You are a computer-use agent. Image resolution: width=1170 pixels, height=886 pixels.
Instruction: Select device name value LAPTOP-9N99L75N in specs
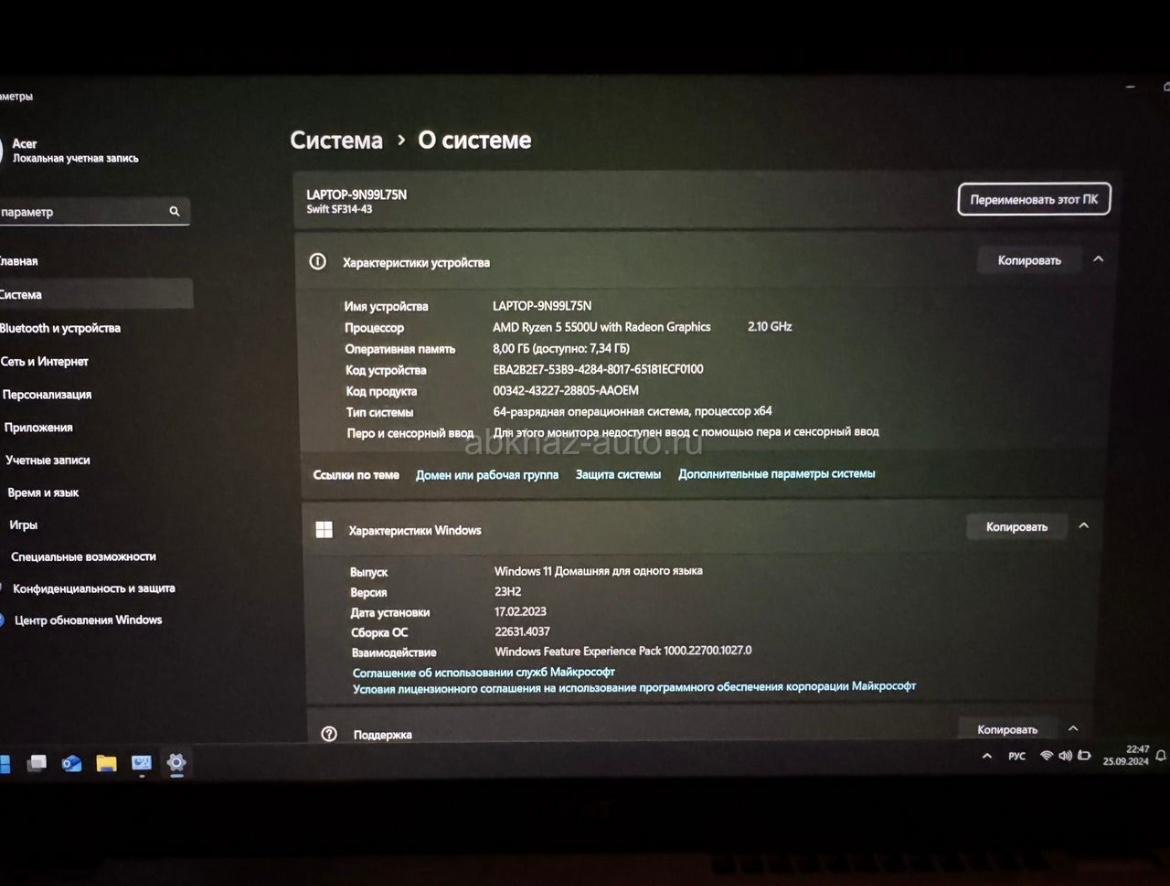point(542,306)
